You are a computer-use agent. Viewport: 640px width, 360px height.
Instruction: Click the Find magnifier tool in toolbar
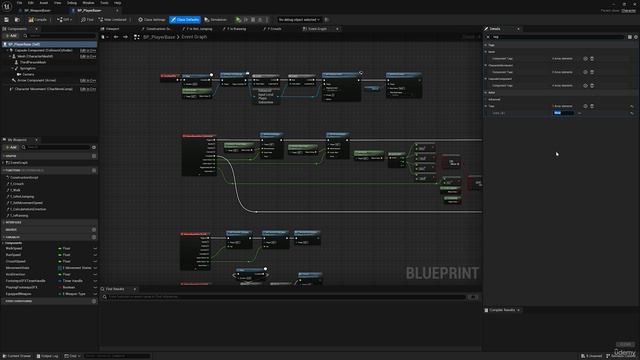[x=87, y=20]
